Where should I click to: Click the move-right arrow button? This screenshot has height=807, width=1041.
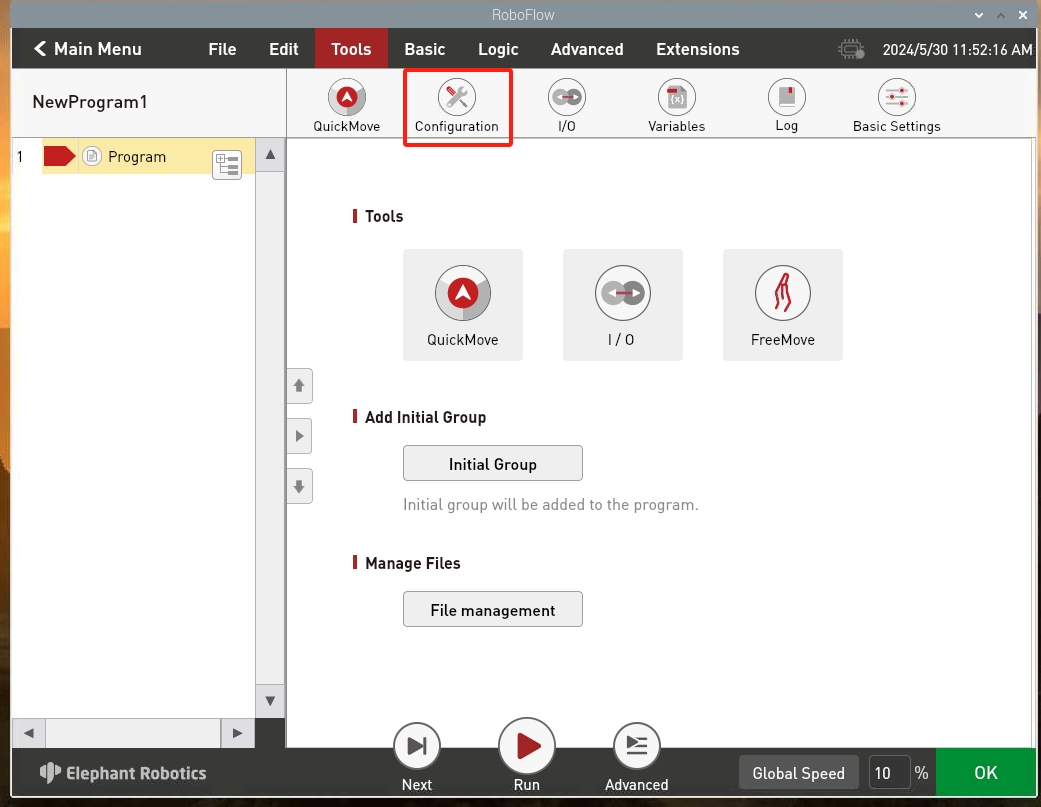(x=299, y=436)
